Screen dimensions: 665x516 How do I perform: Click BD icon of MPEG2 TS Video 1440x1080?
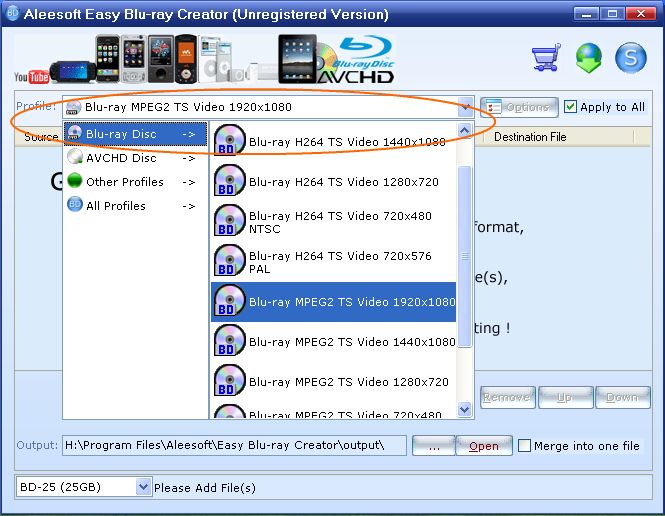(x=229, y=340)
